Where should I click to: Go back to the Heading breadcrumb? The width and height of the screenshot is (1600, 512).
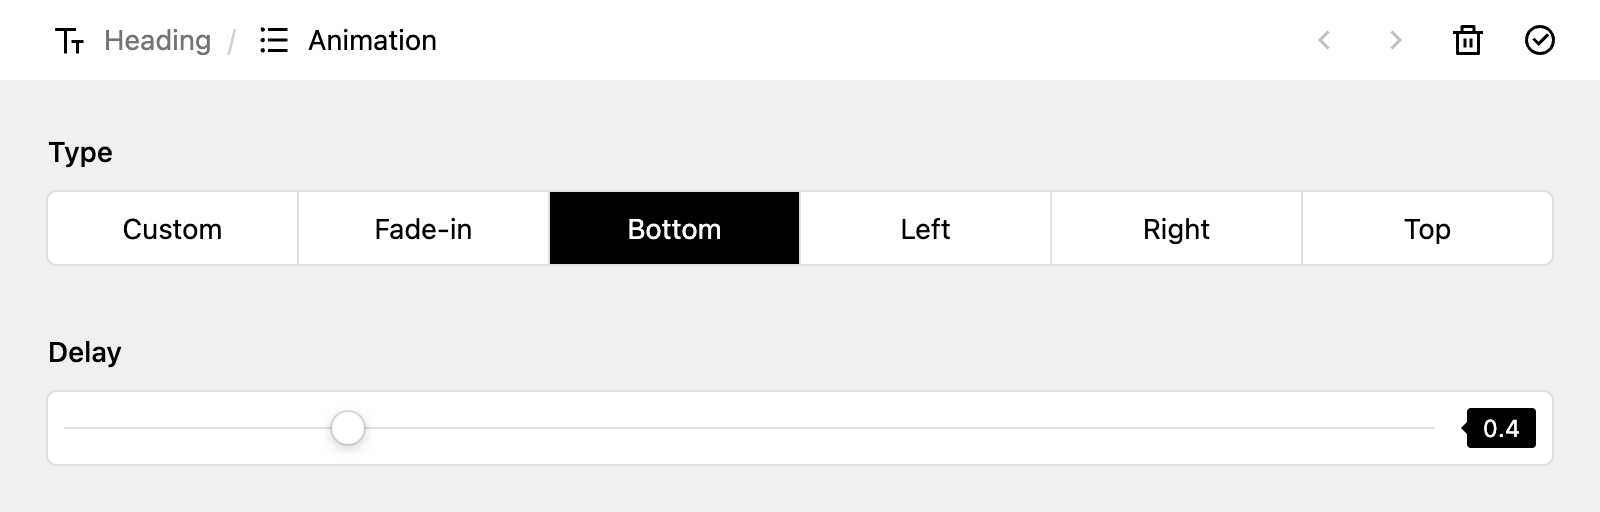click(x=157, y=40)
